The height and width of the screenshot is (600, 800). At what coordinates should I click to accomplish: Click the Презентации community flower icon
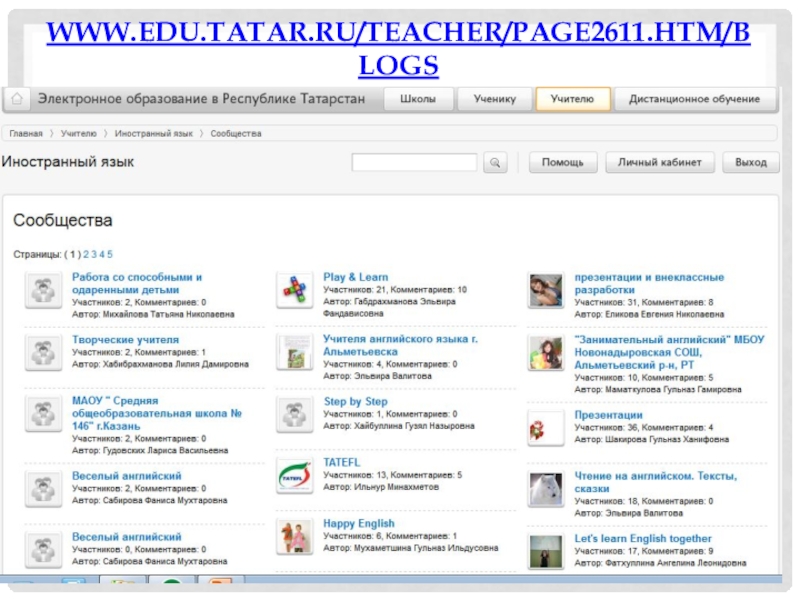[x=546, y=428]
